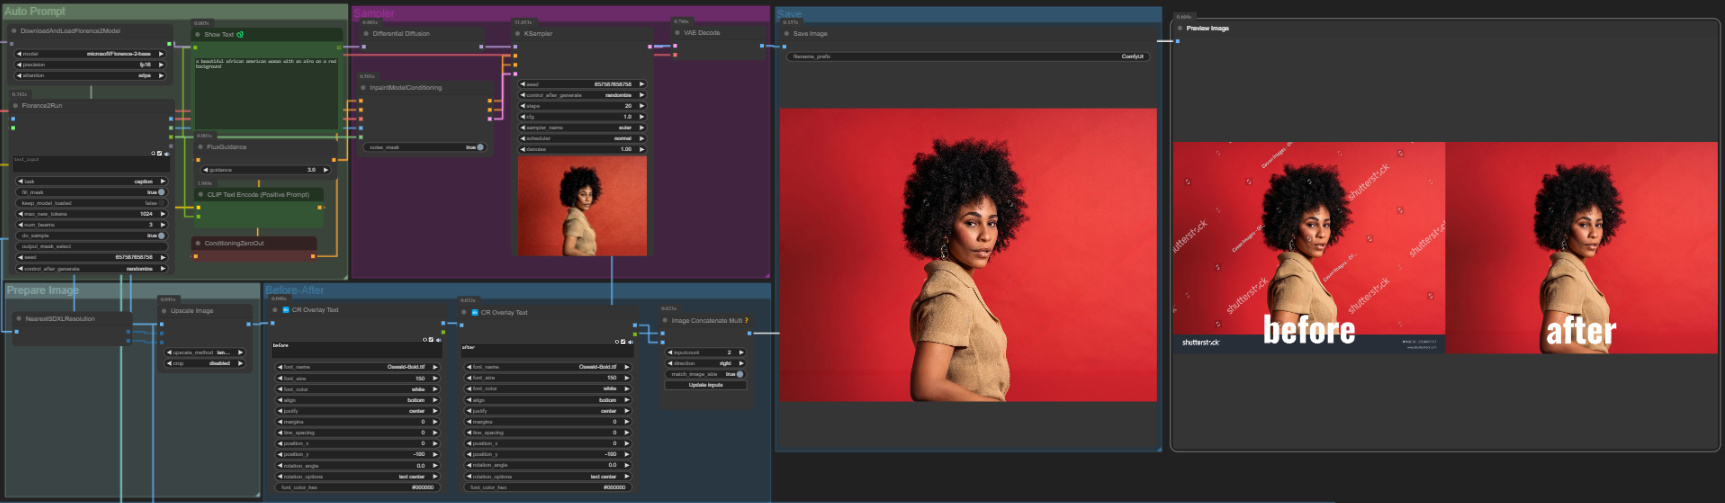The width and height of the screenshot is (1725, 503).
Task: Click the Update inputs button
Action: coord(705,385)
